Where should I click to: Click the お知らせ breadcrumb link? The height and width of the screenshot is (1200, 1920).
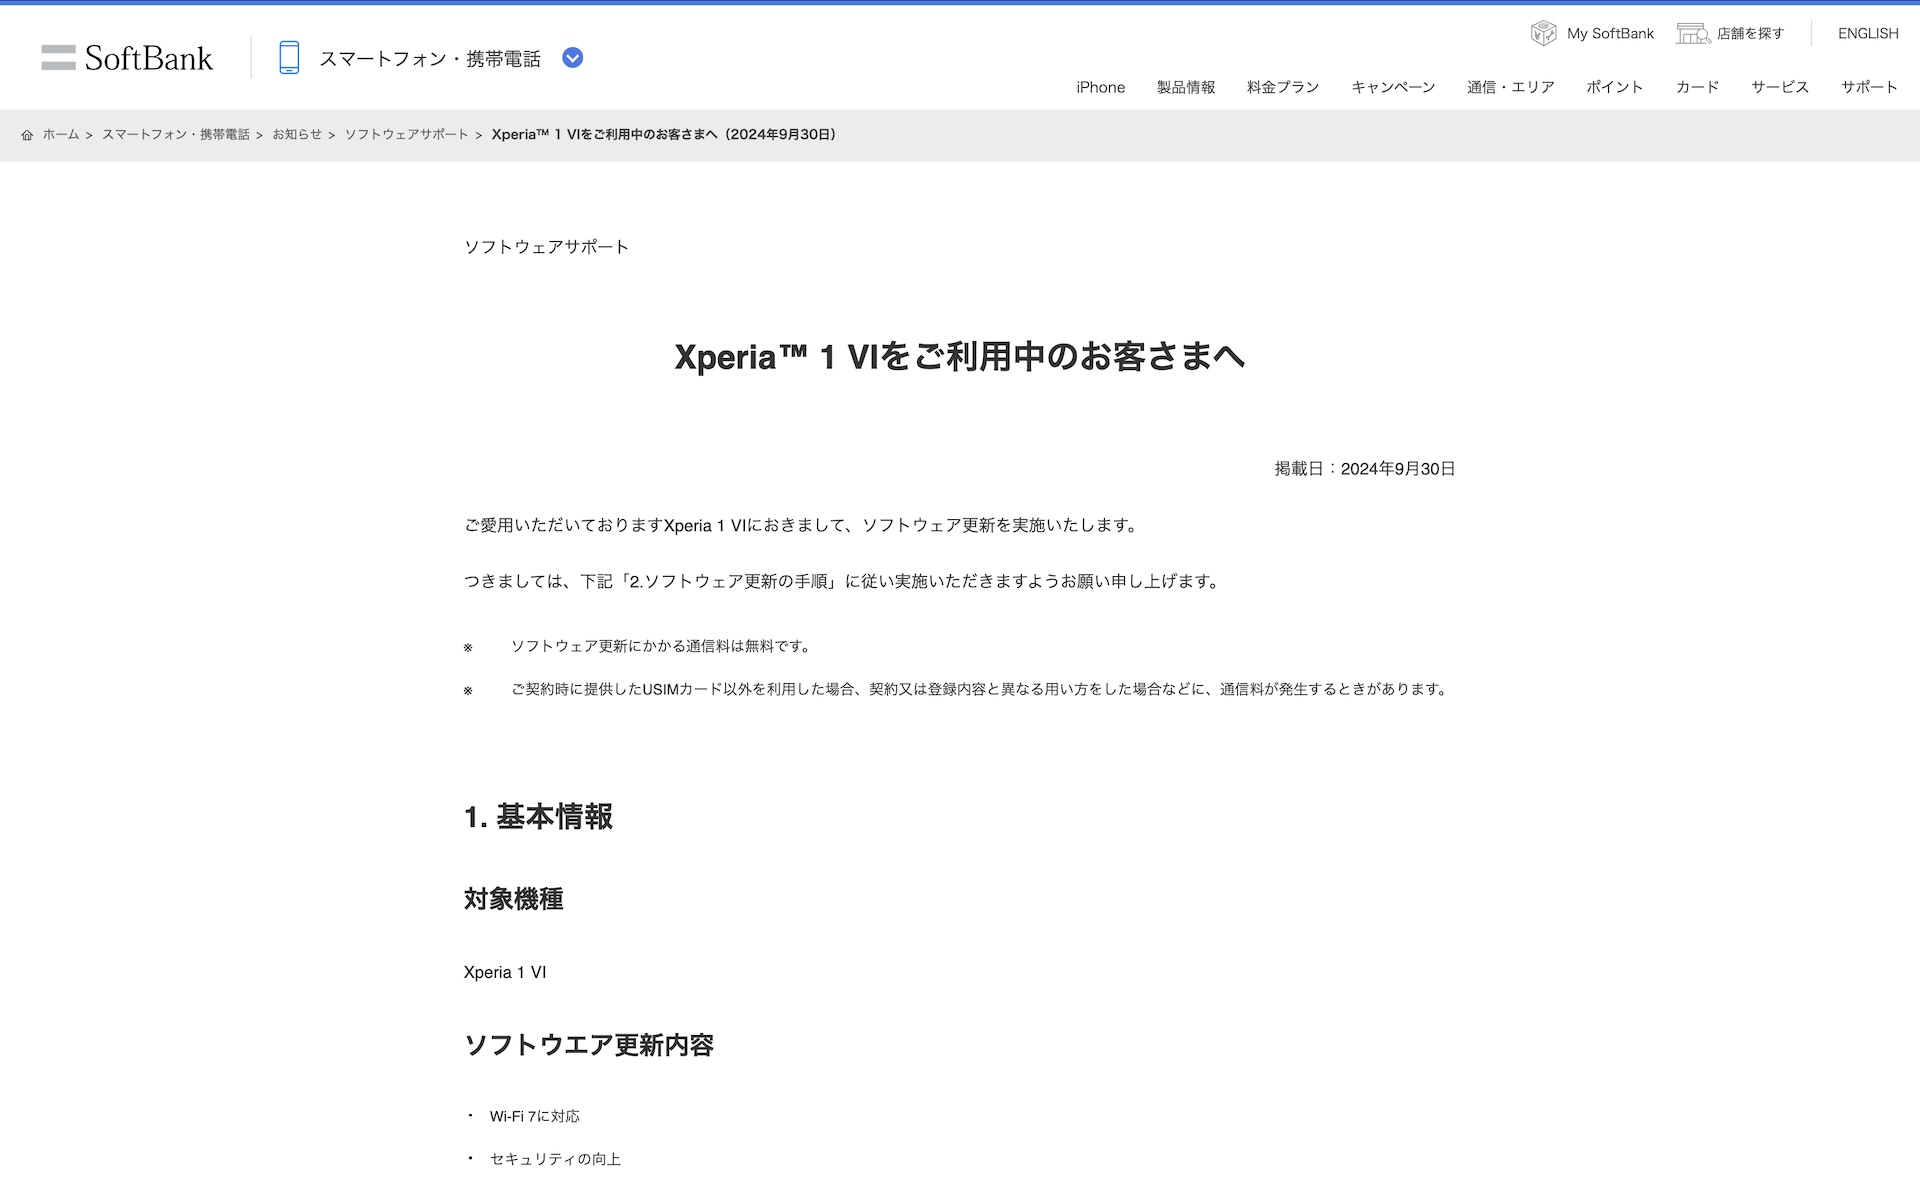(297, 135)
